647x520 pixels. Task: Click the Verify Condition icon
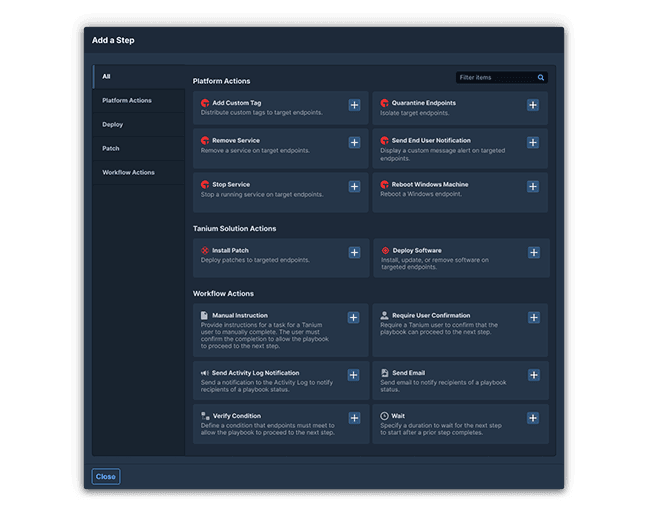point(205,416)
